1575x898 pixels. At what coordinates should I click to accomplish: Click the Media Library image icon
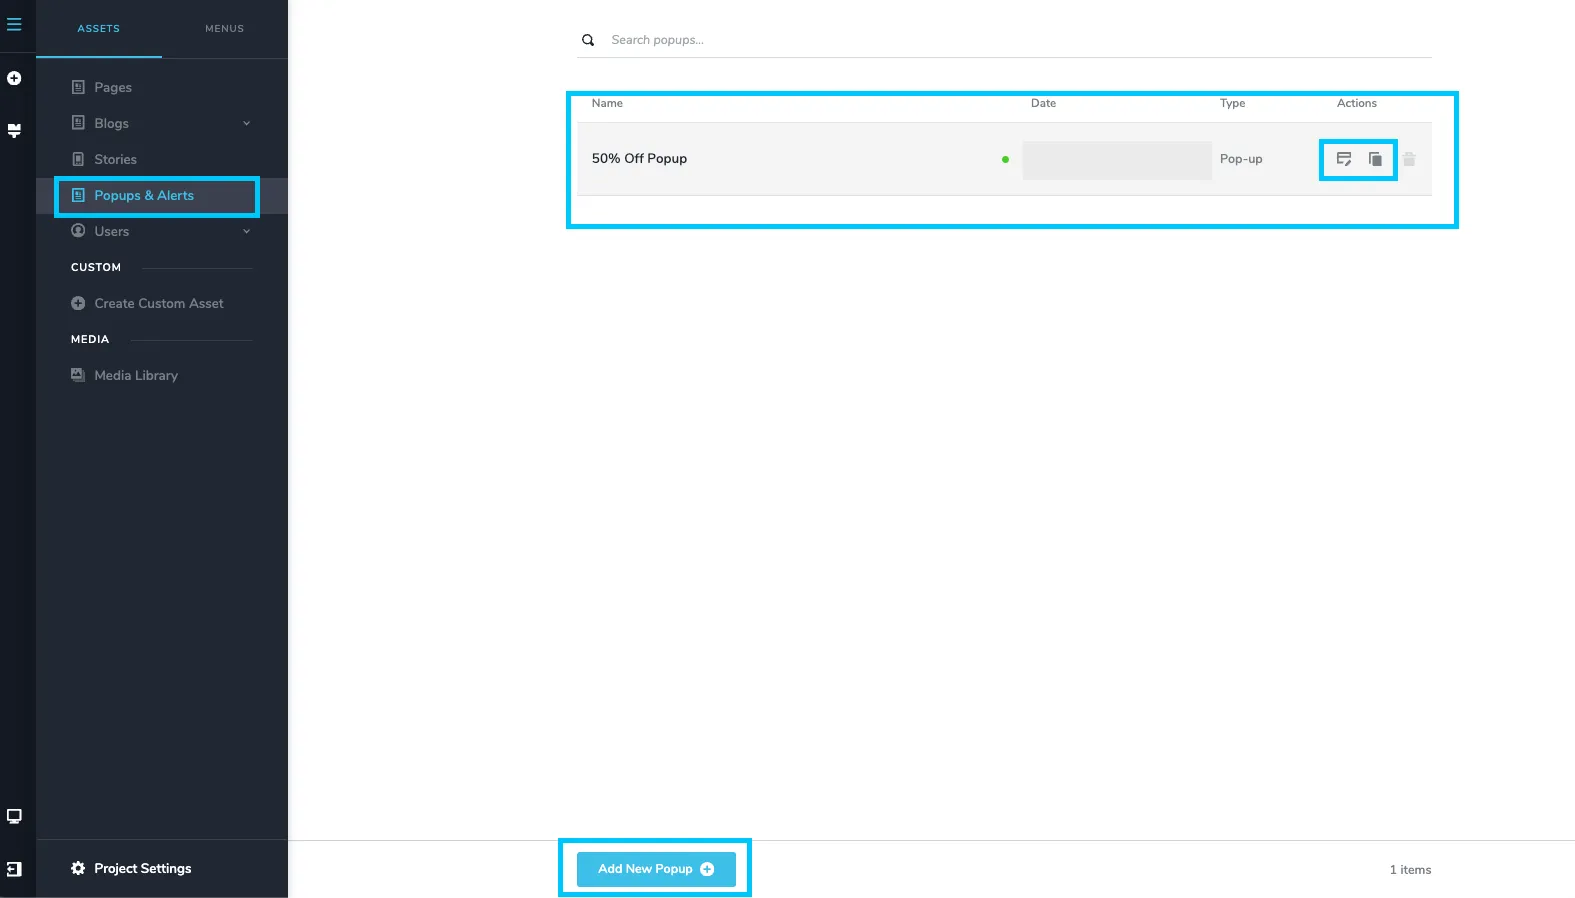pyautogui.click(x=78, y=375)
